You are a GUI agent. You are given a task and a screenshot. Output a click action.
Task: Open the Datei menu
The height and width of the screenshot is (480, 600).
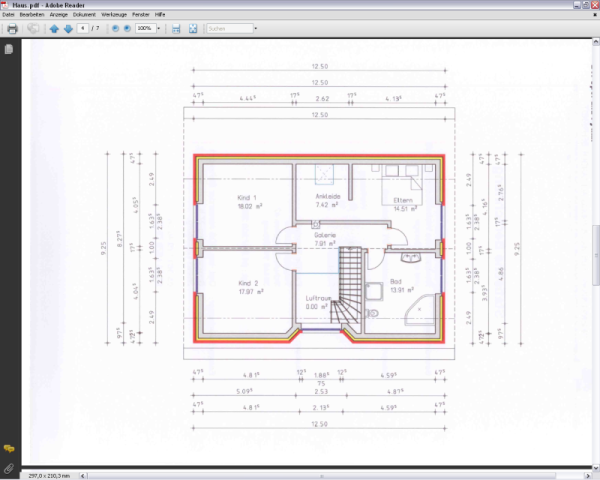point(8,15)
